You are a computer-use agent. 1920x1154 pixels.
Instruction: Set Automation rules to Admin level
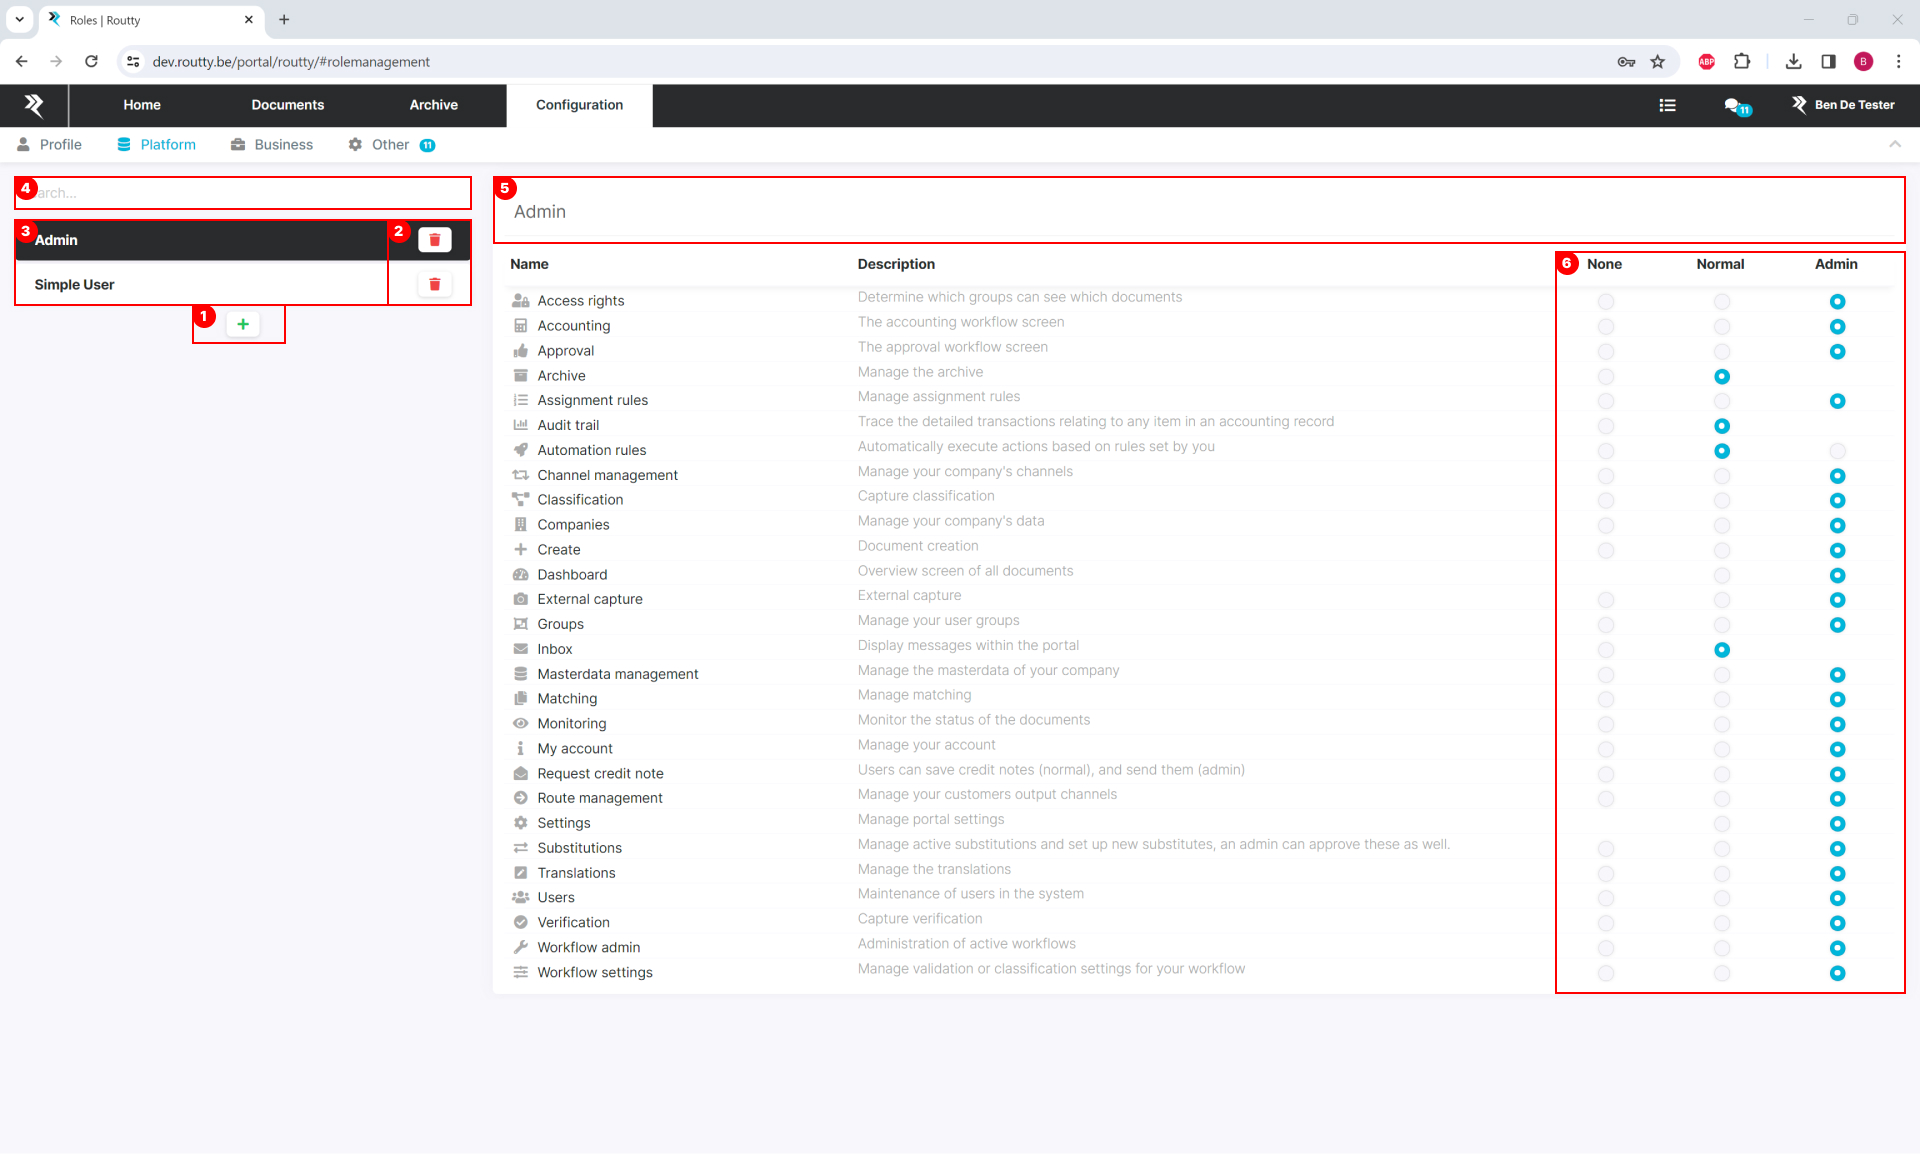(x=1837, y=451)
